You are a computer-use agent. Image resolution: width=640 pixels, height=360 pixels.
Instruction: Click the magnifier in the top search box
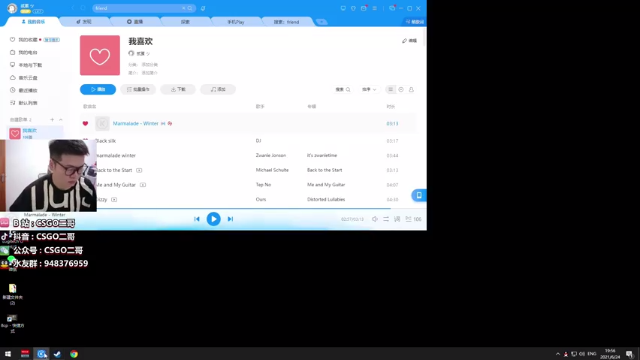(190, 8)
